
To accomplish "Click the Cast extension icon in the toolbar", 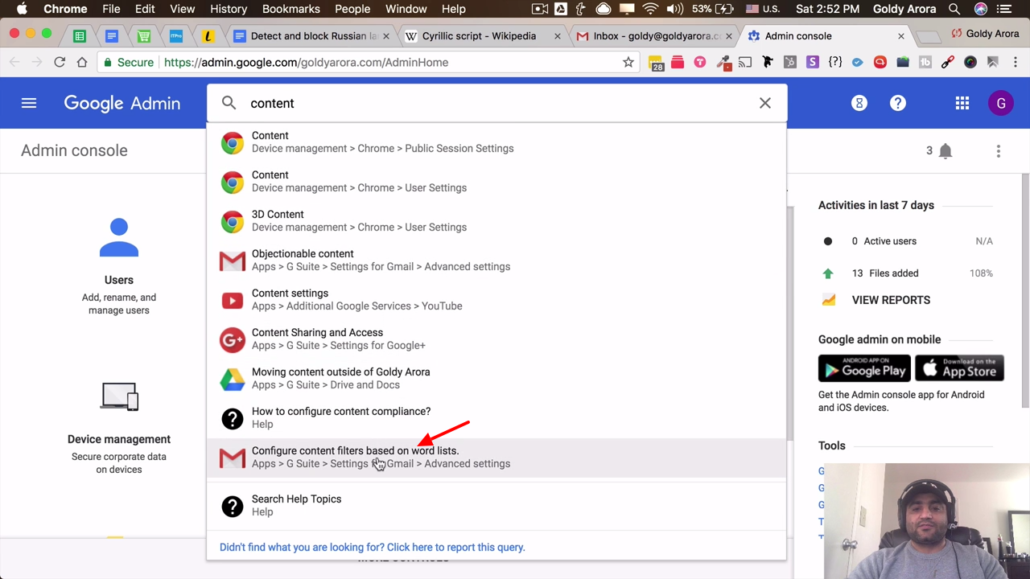I will coord(745,62).
